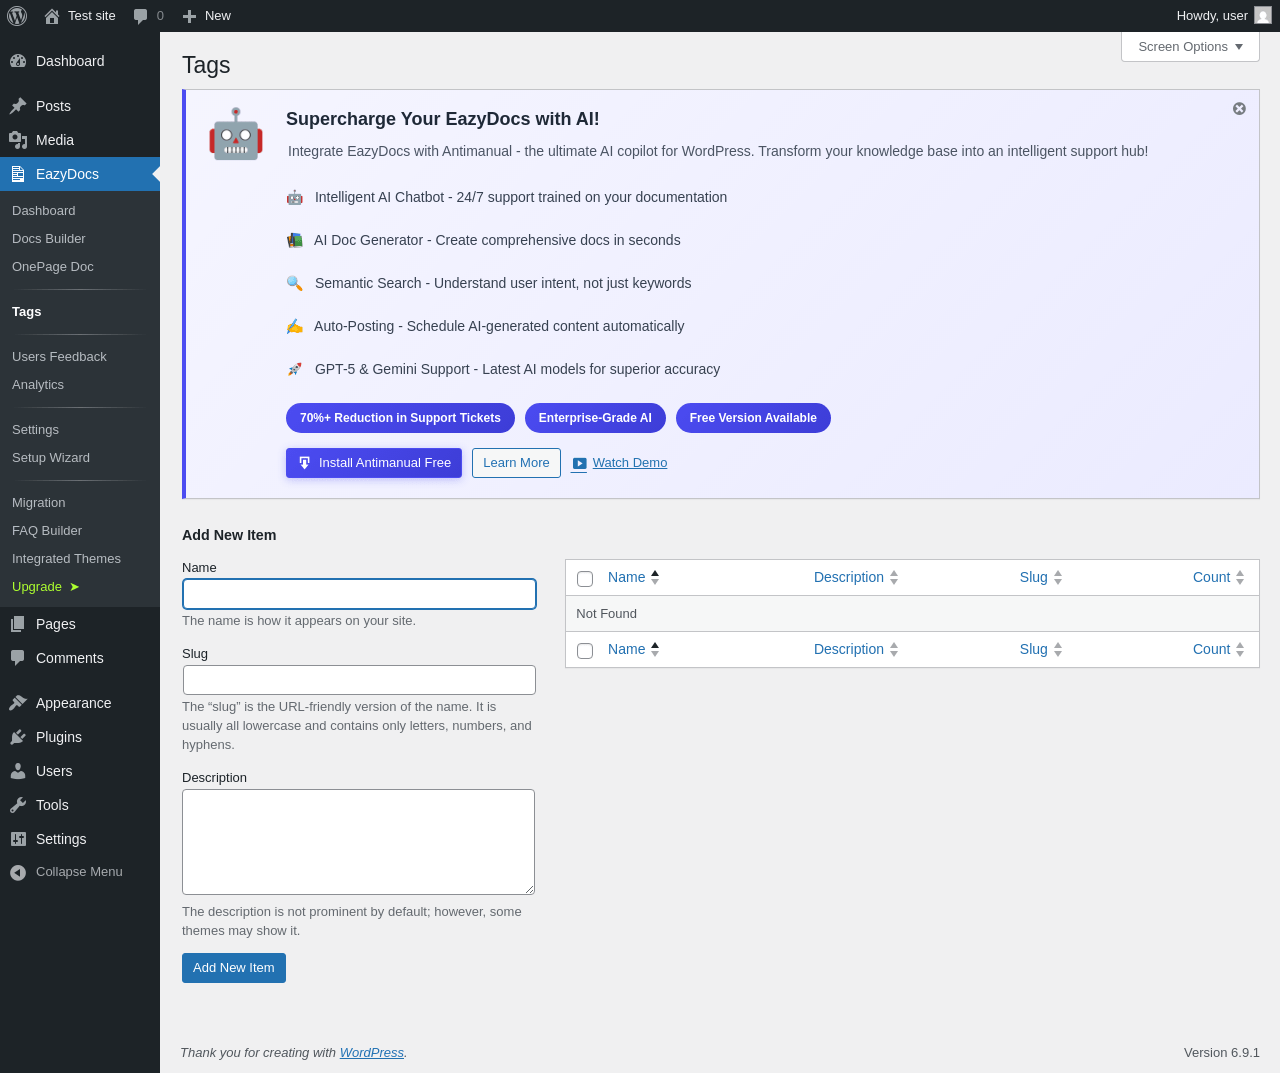Open comments bubble icon in admin bar
Screen dimensions: 1280x1073
[x=141, y=16]
